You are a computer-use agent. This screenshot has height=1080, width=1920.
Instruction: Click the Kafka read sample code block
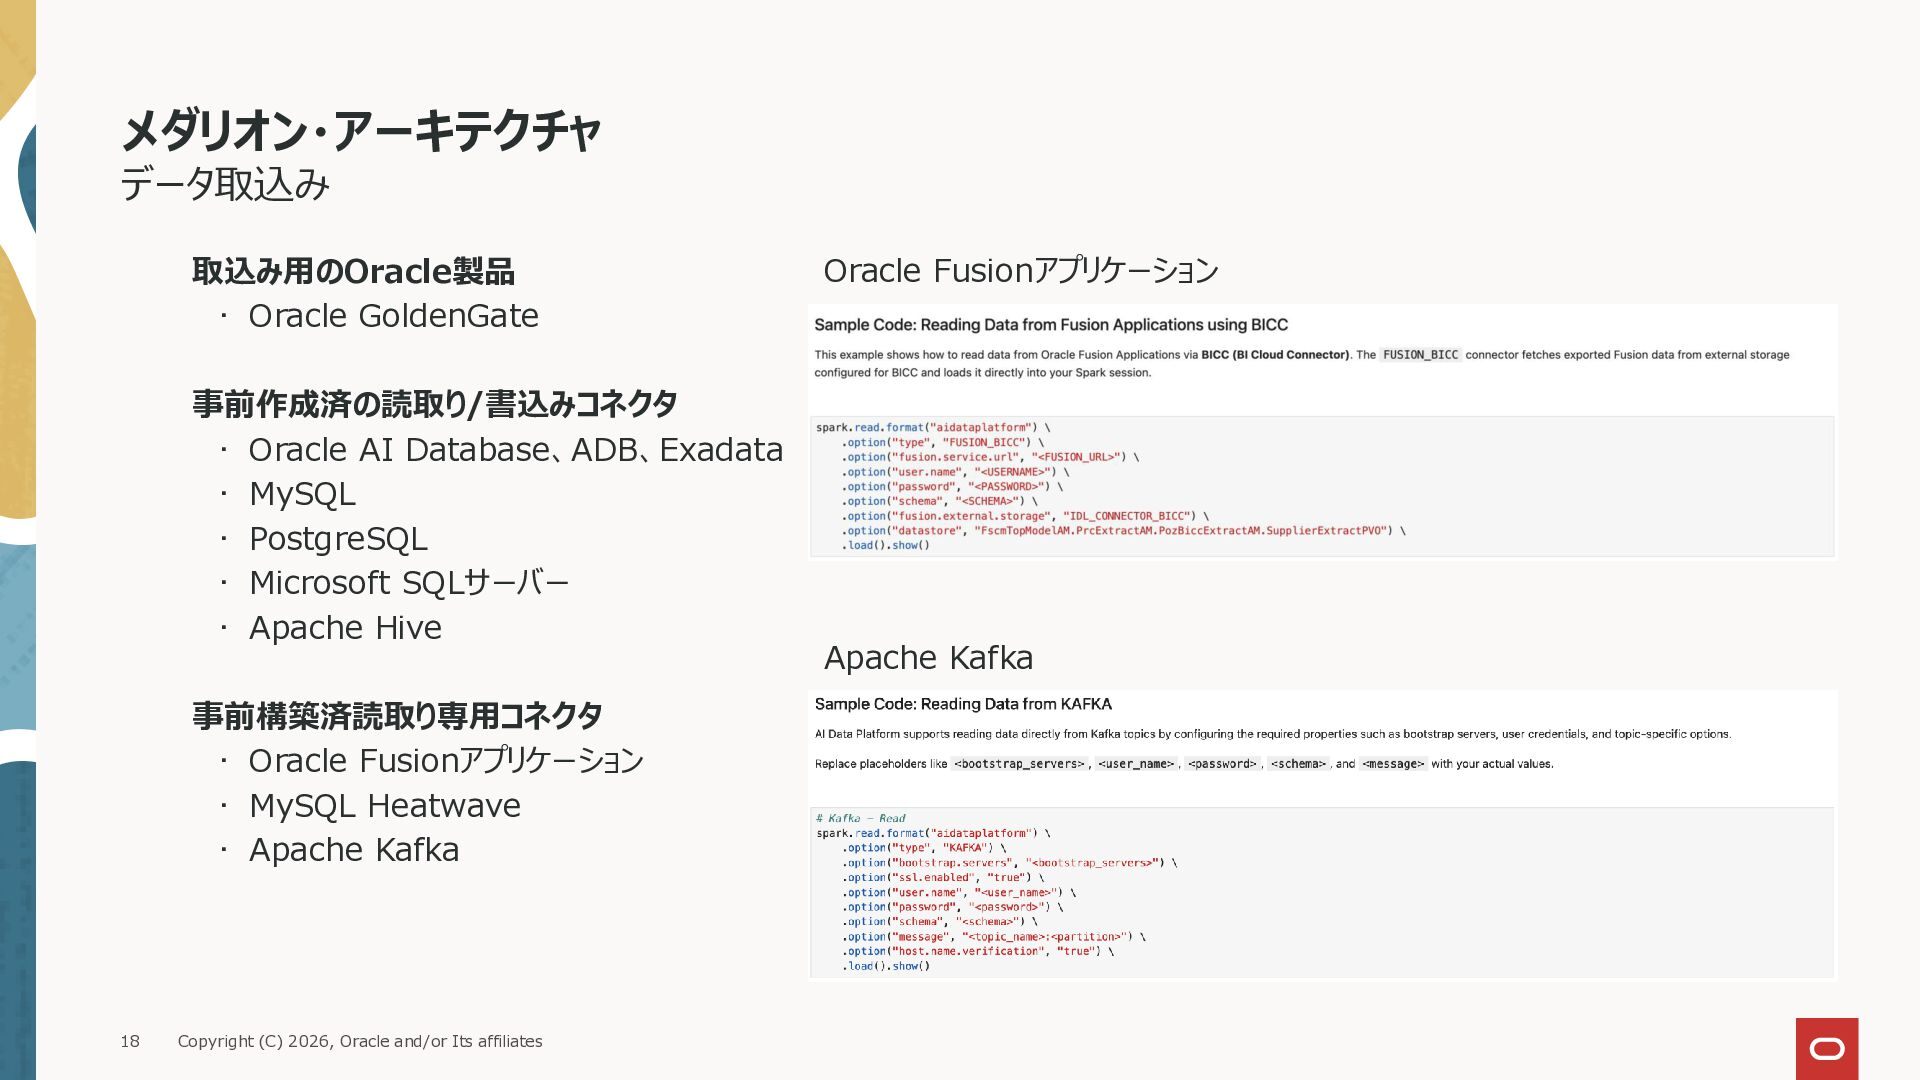(x=1320, y=892)
